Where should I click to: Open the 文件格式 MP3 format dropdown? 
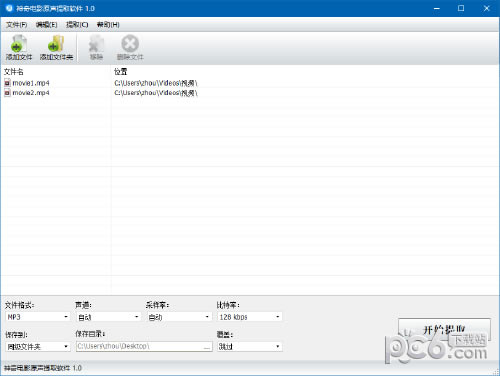click(x=37, y=317)
